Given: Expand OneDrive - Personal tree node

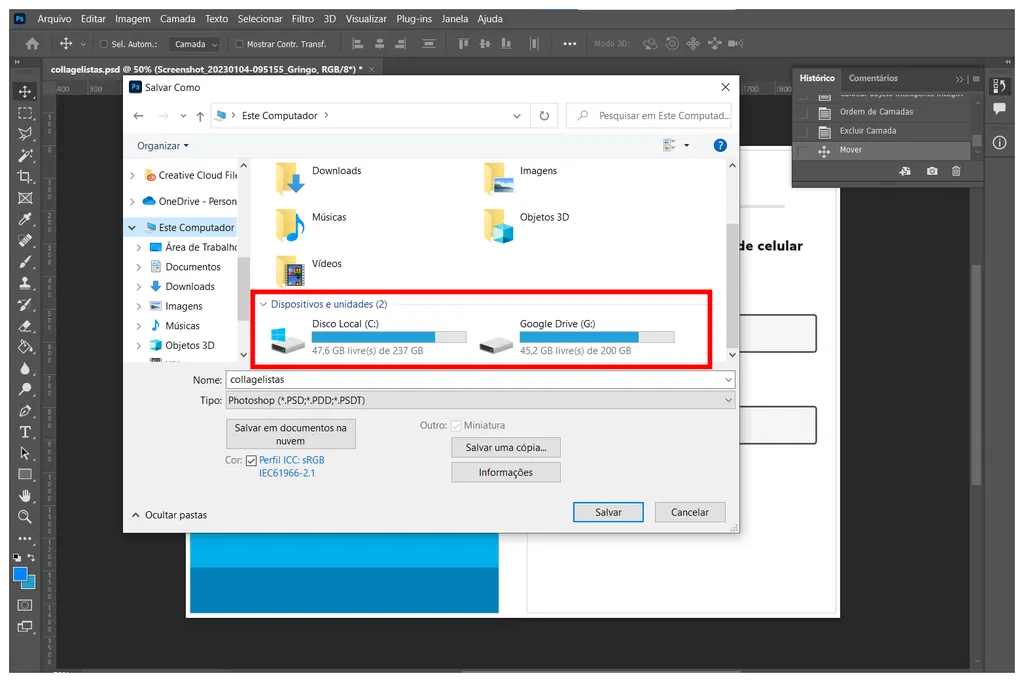Looking at the screenshot, I should [133, 201].
